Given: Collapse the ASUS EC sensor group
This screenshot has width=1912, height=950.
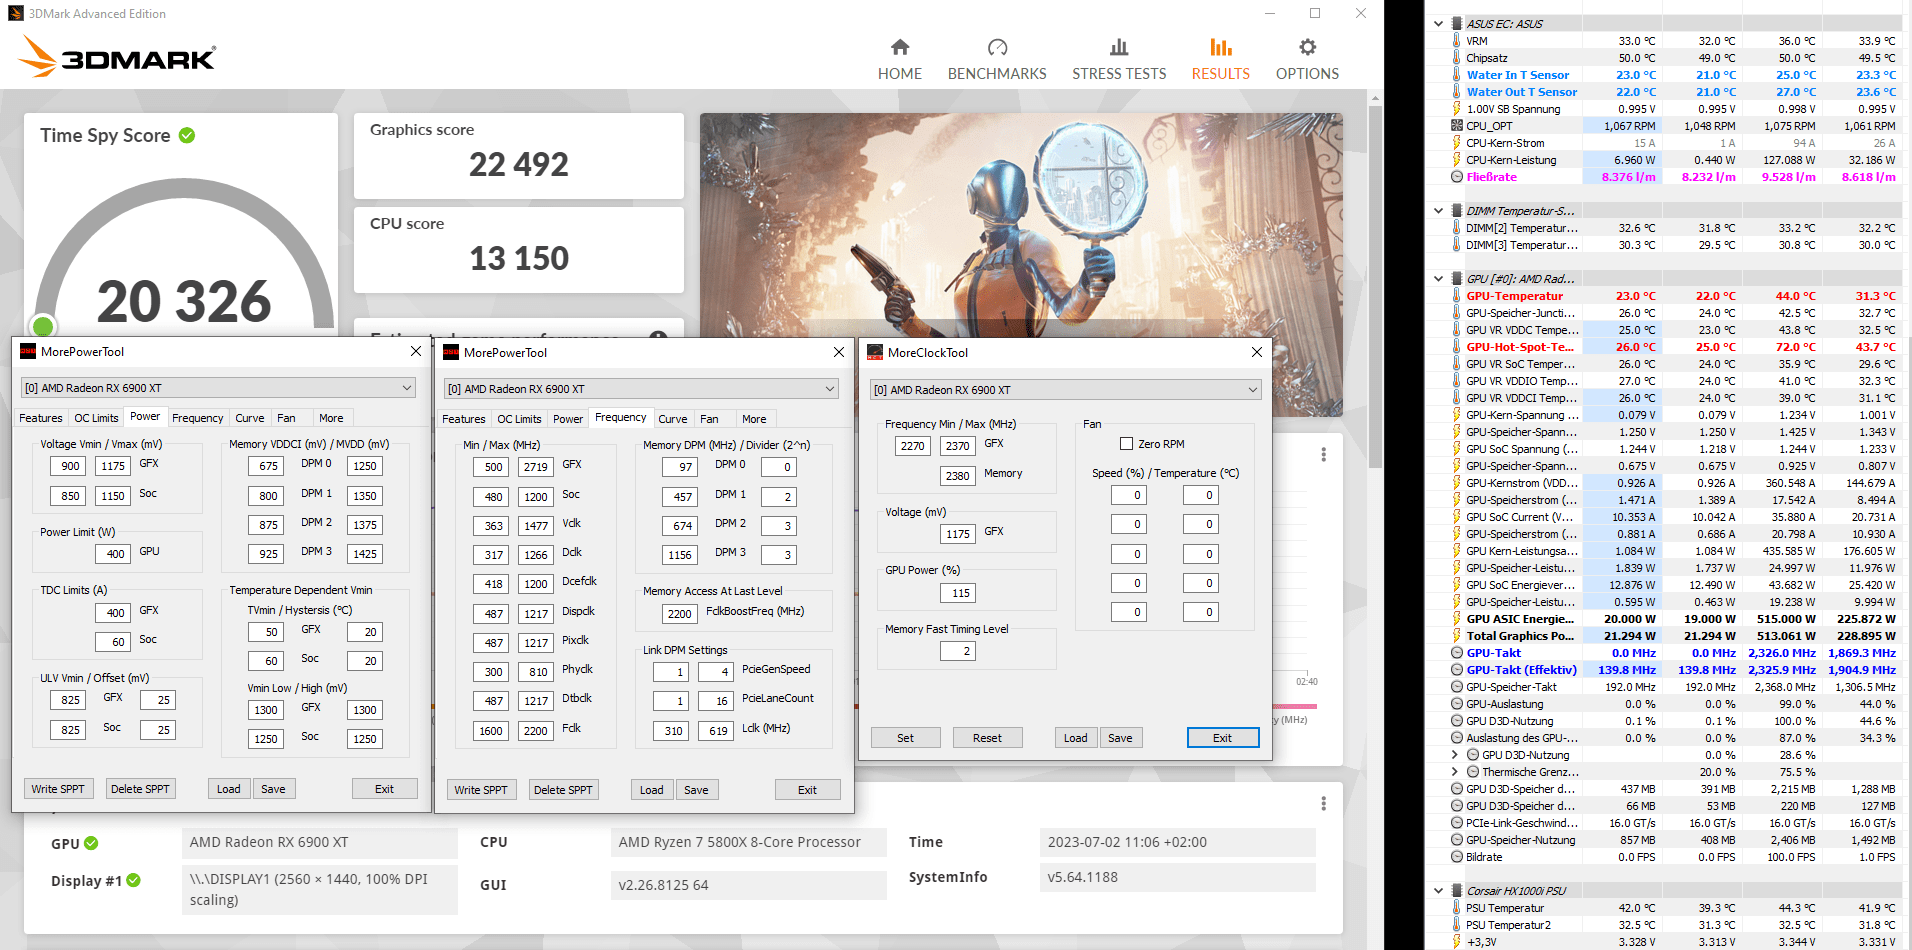Looking at the screenshot, I should [x=1439, y=24].
